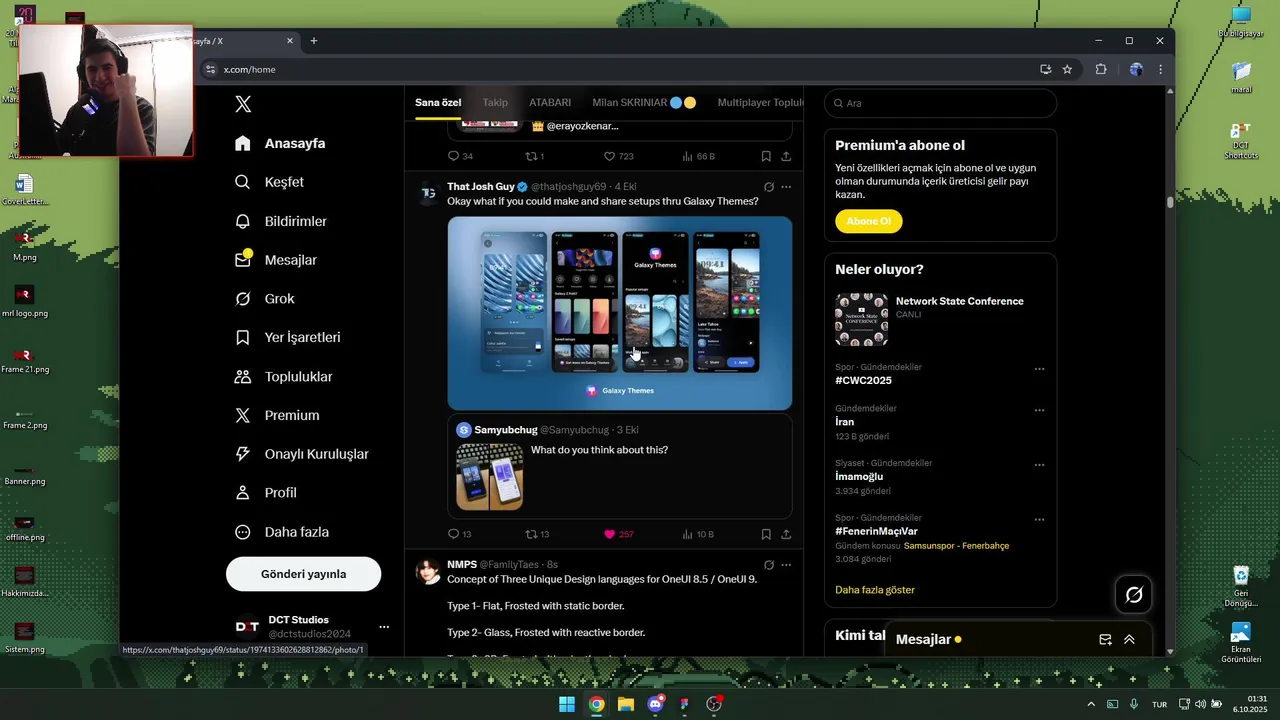Open more options for İran trend

tap(1039, 410)
